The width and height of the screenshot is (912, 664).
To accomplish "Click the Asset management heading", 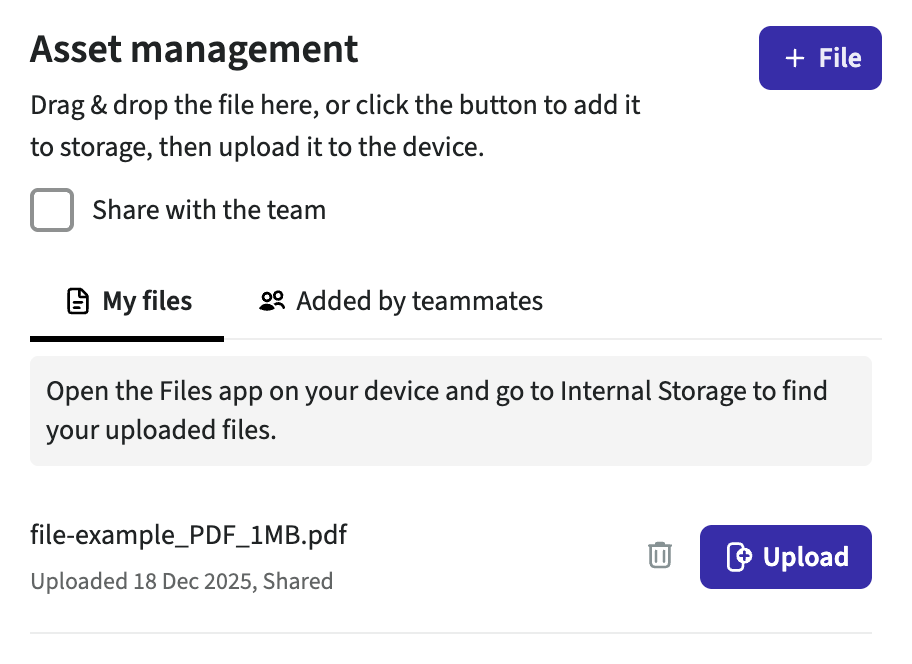I will [194, 49].
